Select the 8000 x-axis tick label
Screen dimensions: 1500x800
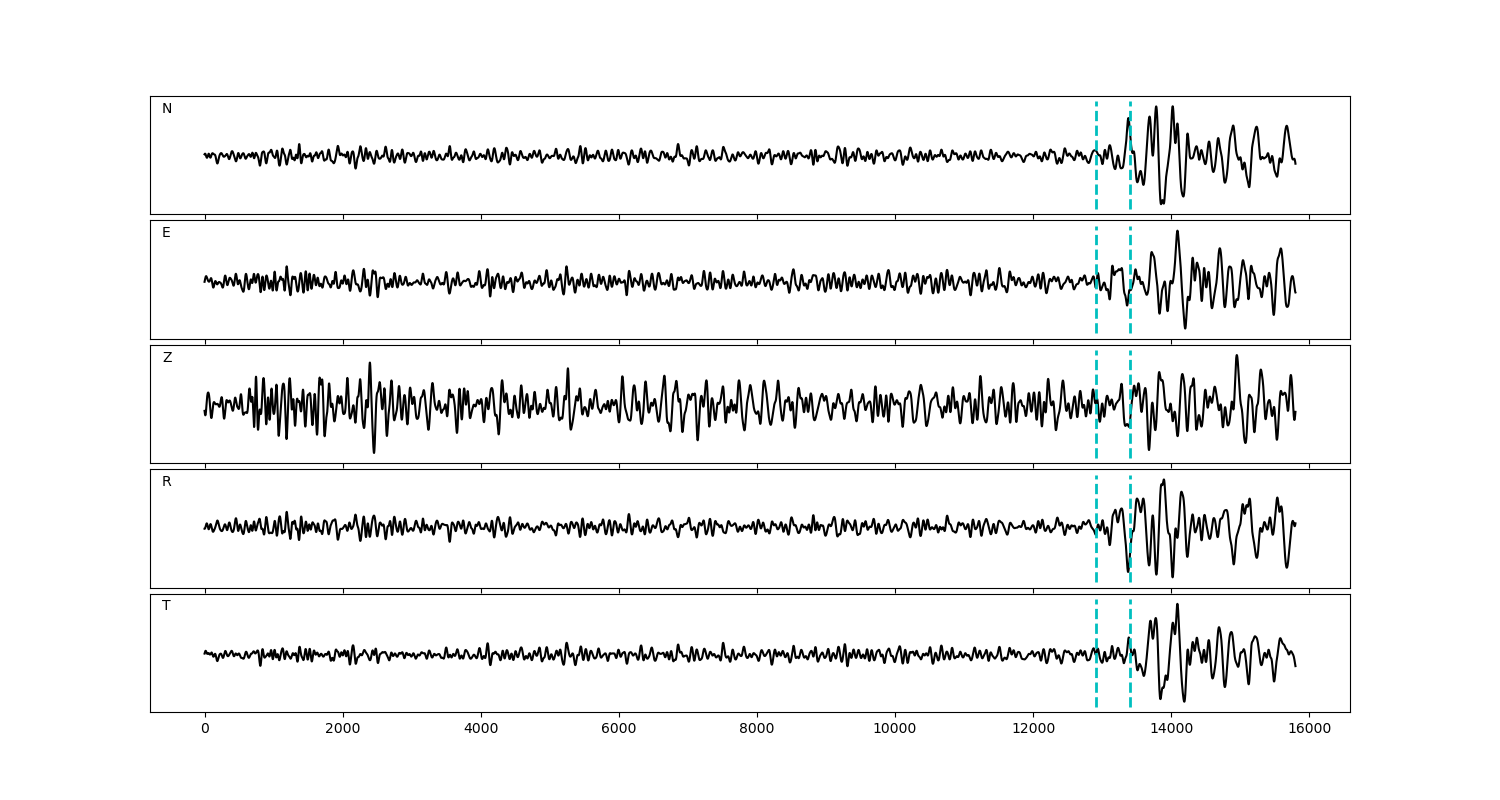pyautogui.click(x=757, y=730)
